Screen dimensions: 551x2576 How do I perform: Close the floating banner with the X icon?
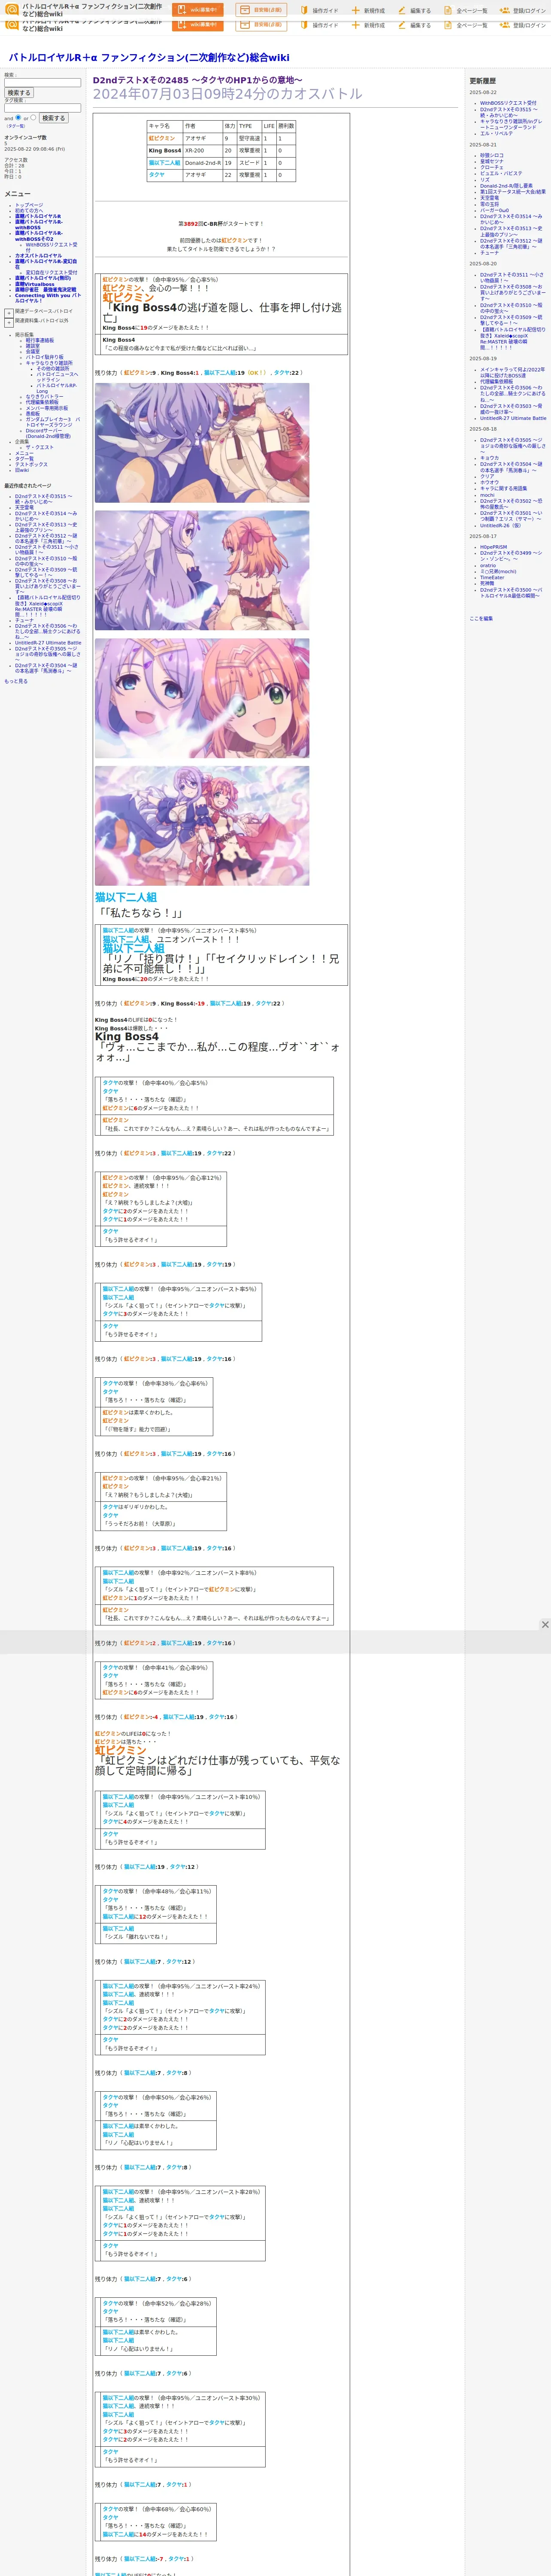[x=545, y=1625]
